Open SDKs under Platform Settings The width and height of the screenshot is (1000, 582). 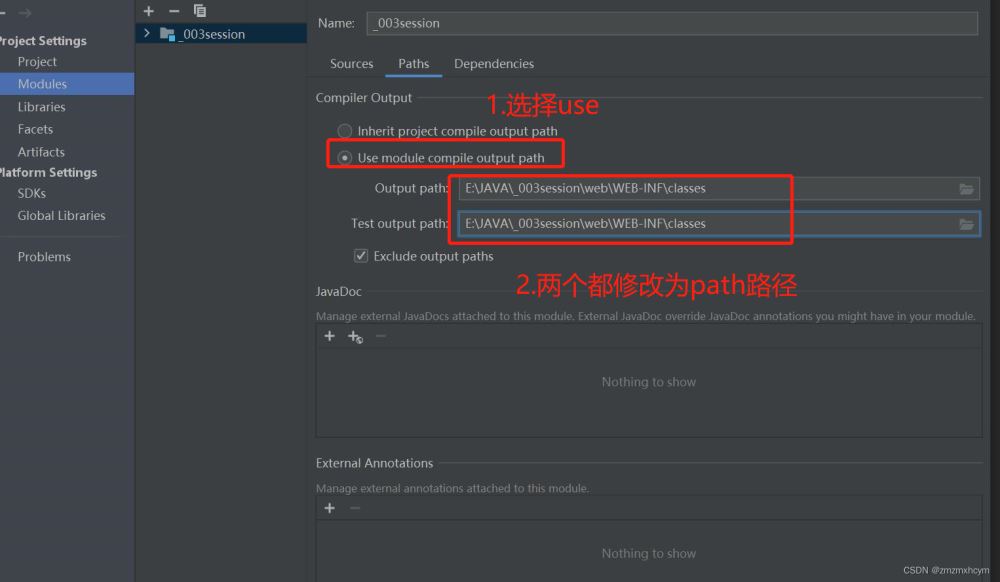(x=32, y=194)
